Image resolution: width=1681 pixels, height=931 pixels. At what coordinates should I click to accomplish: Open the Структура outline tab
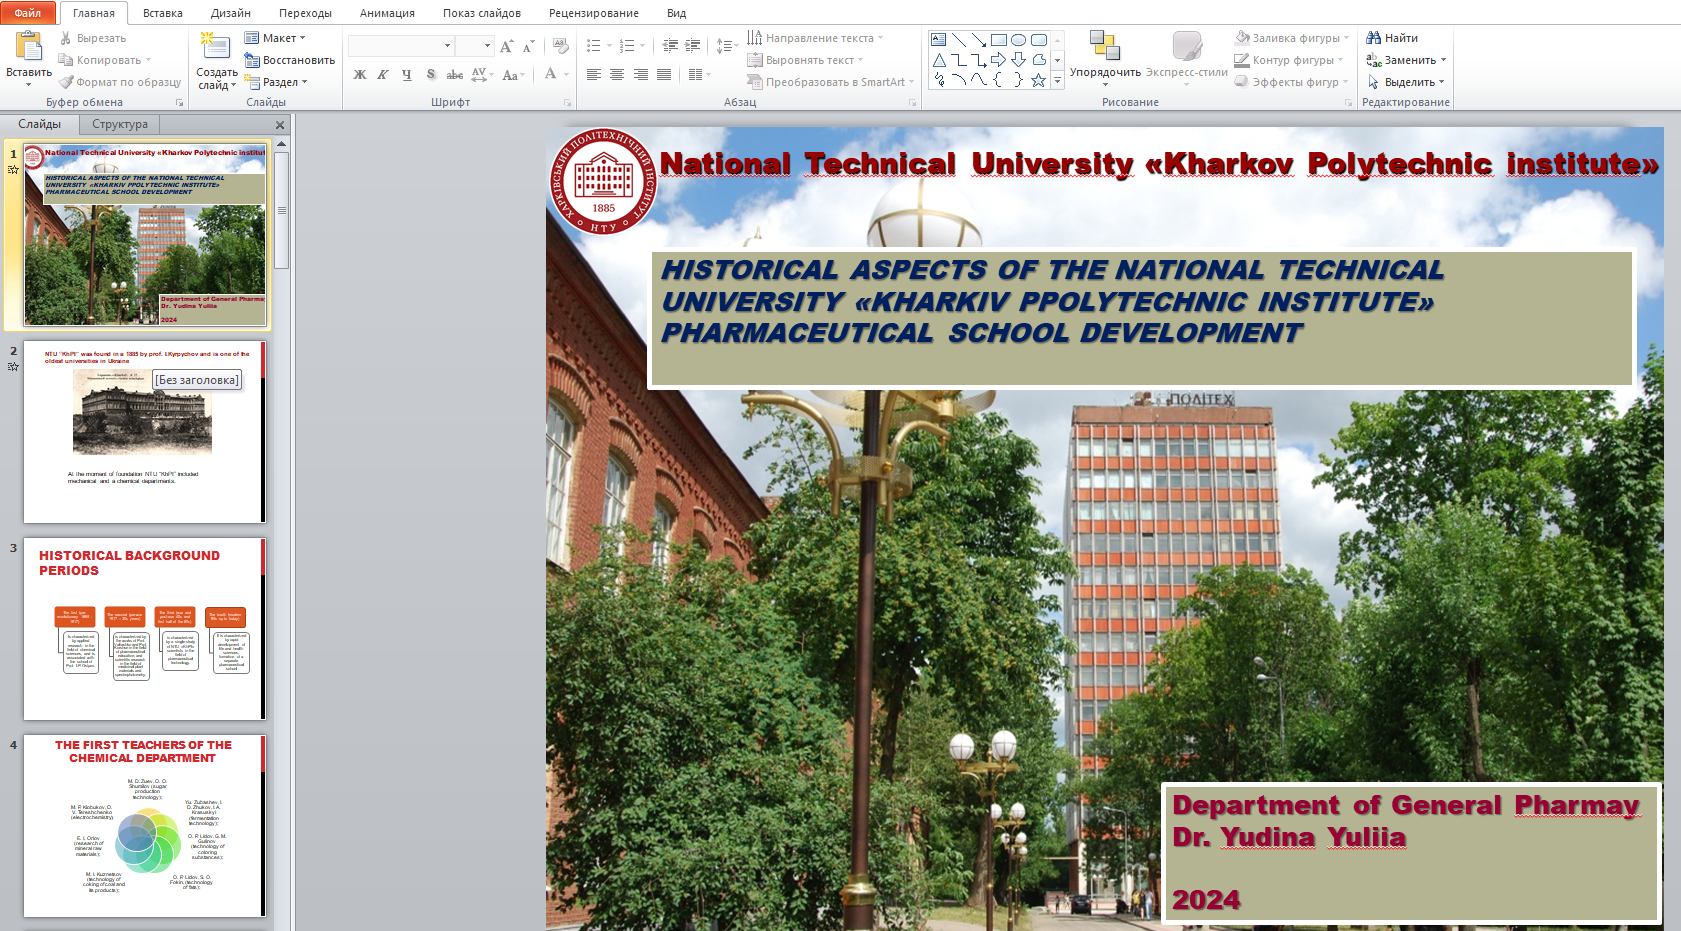(119, 124)
